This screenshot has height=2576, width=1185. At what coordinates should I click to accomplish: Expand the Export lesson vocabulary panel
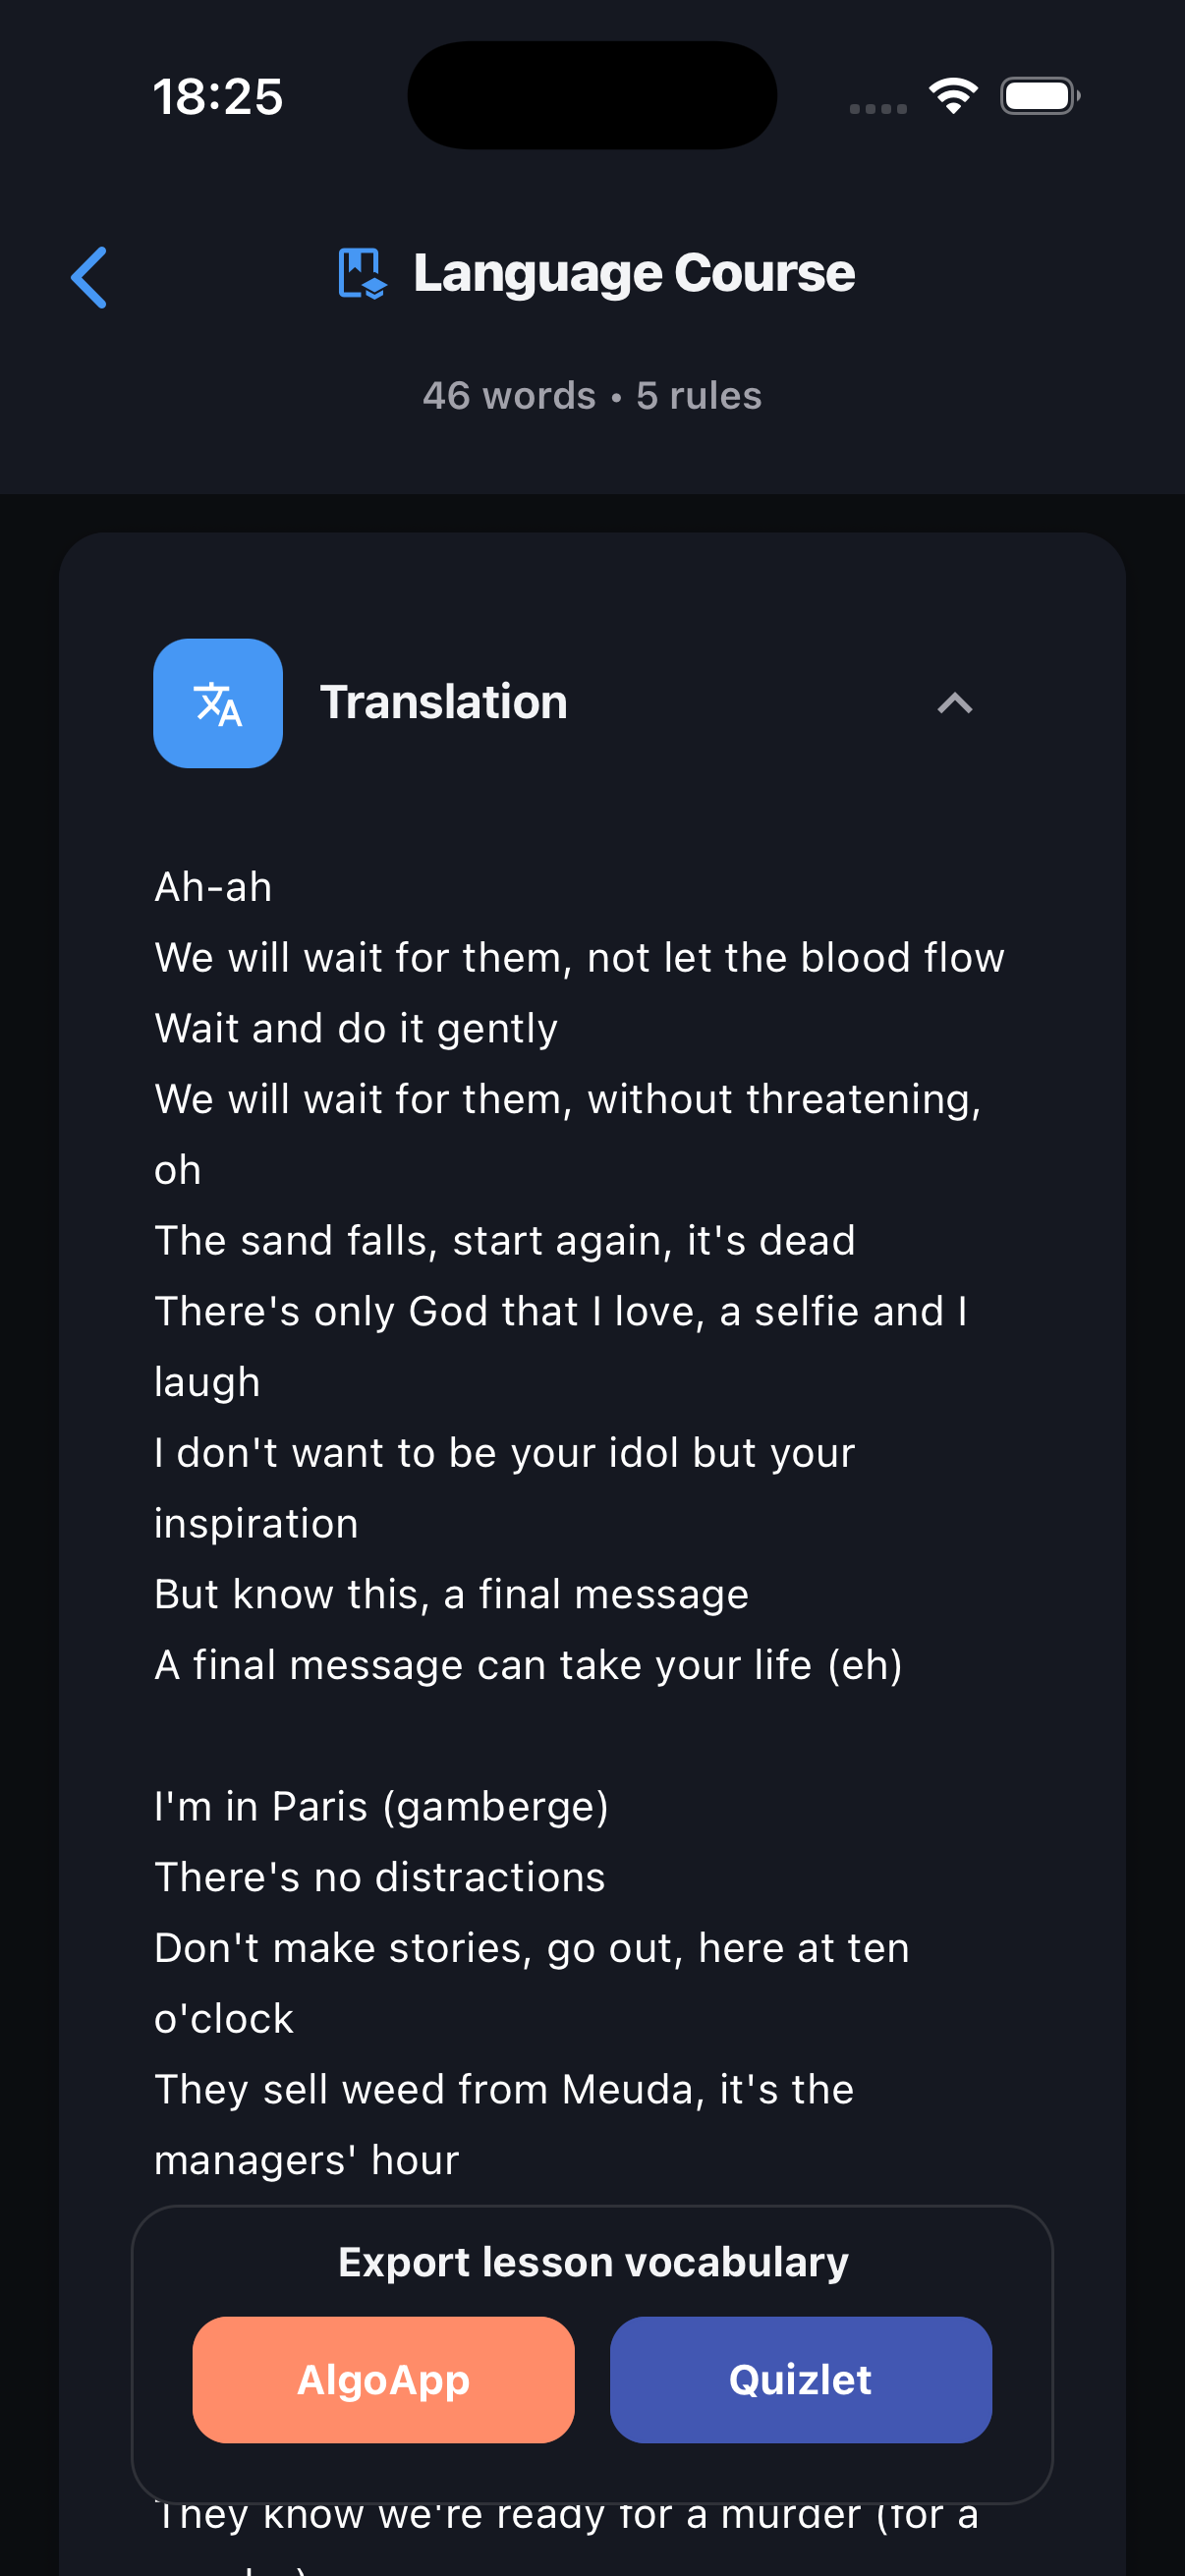[593, 2261]
